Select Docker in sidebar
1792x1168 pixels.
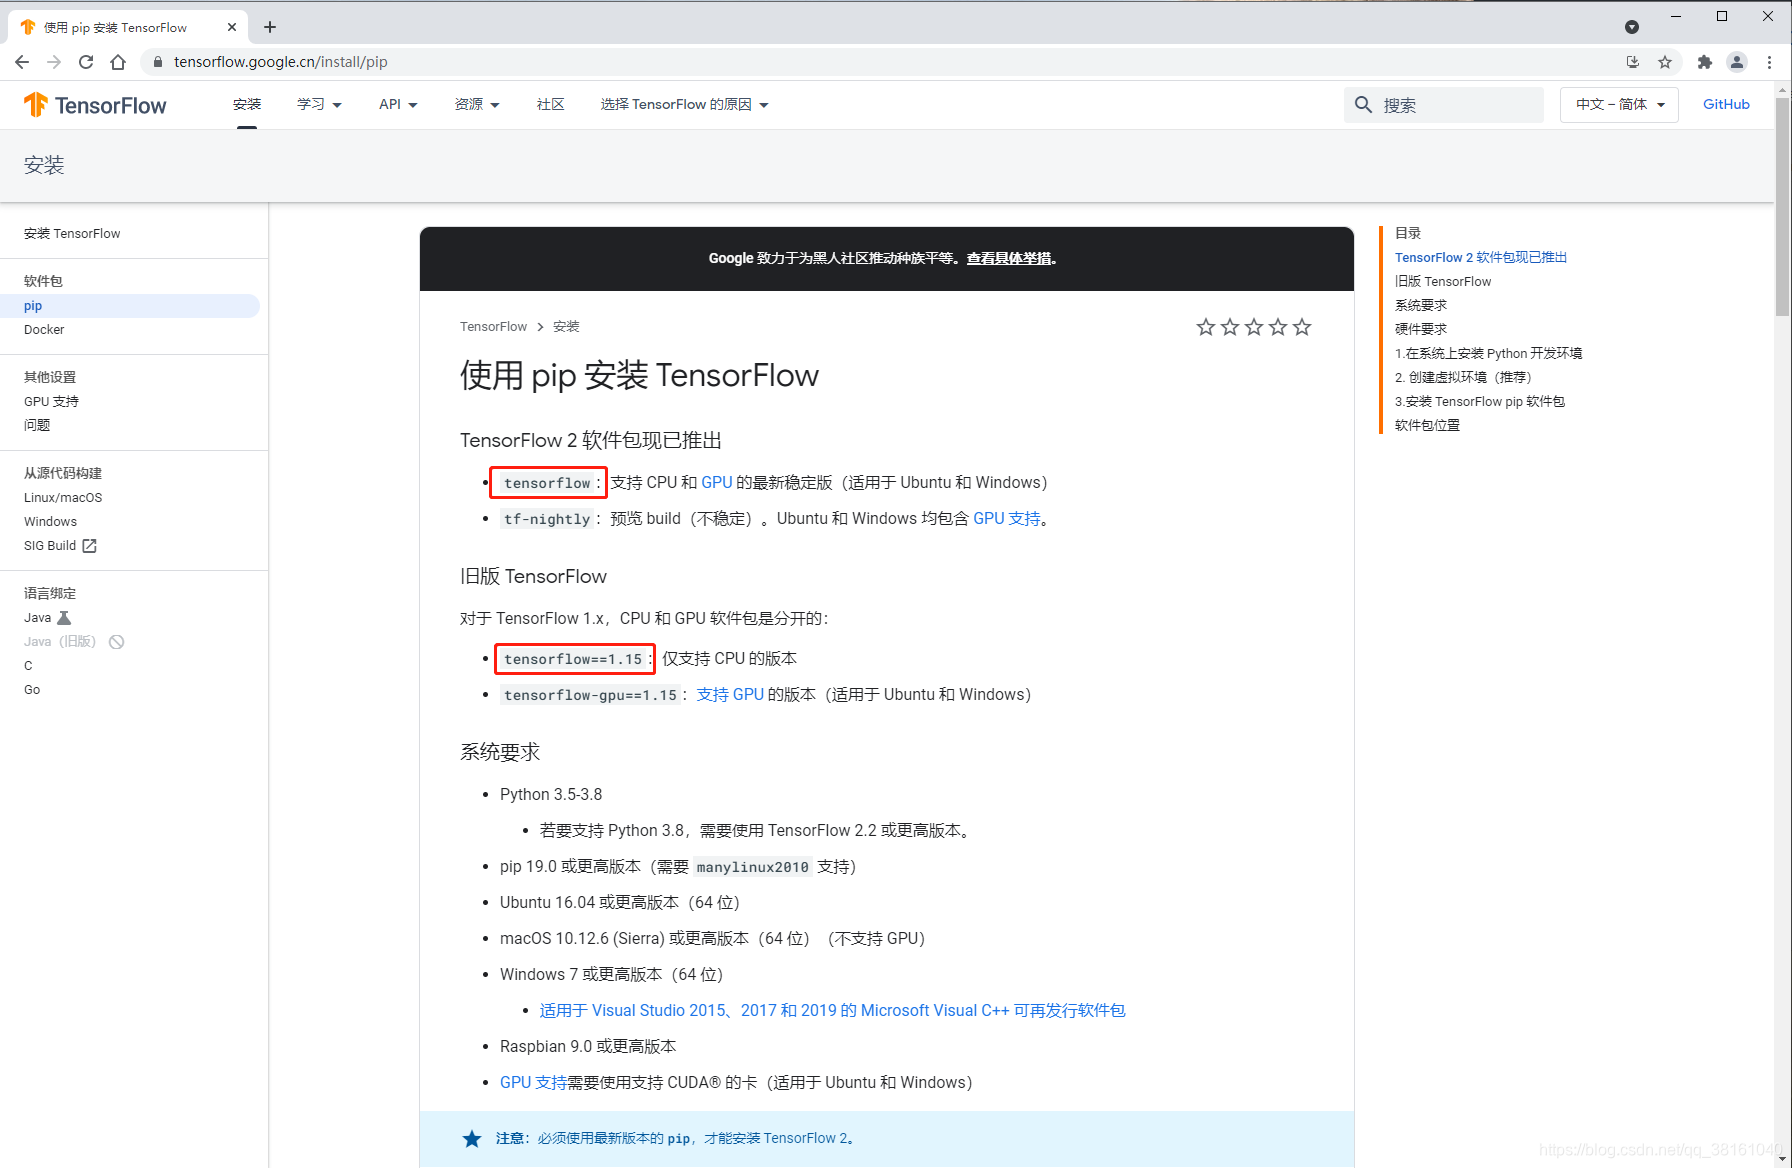pos(44,329)
